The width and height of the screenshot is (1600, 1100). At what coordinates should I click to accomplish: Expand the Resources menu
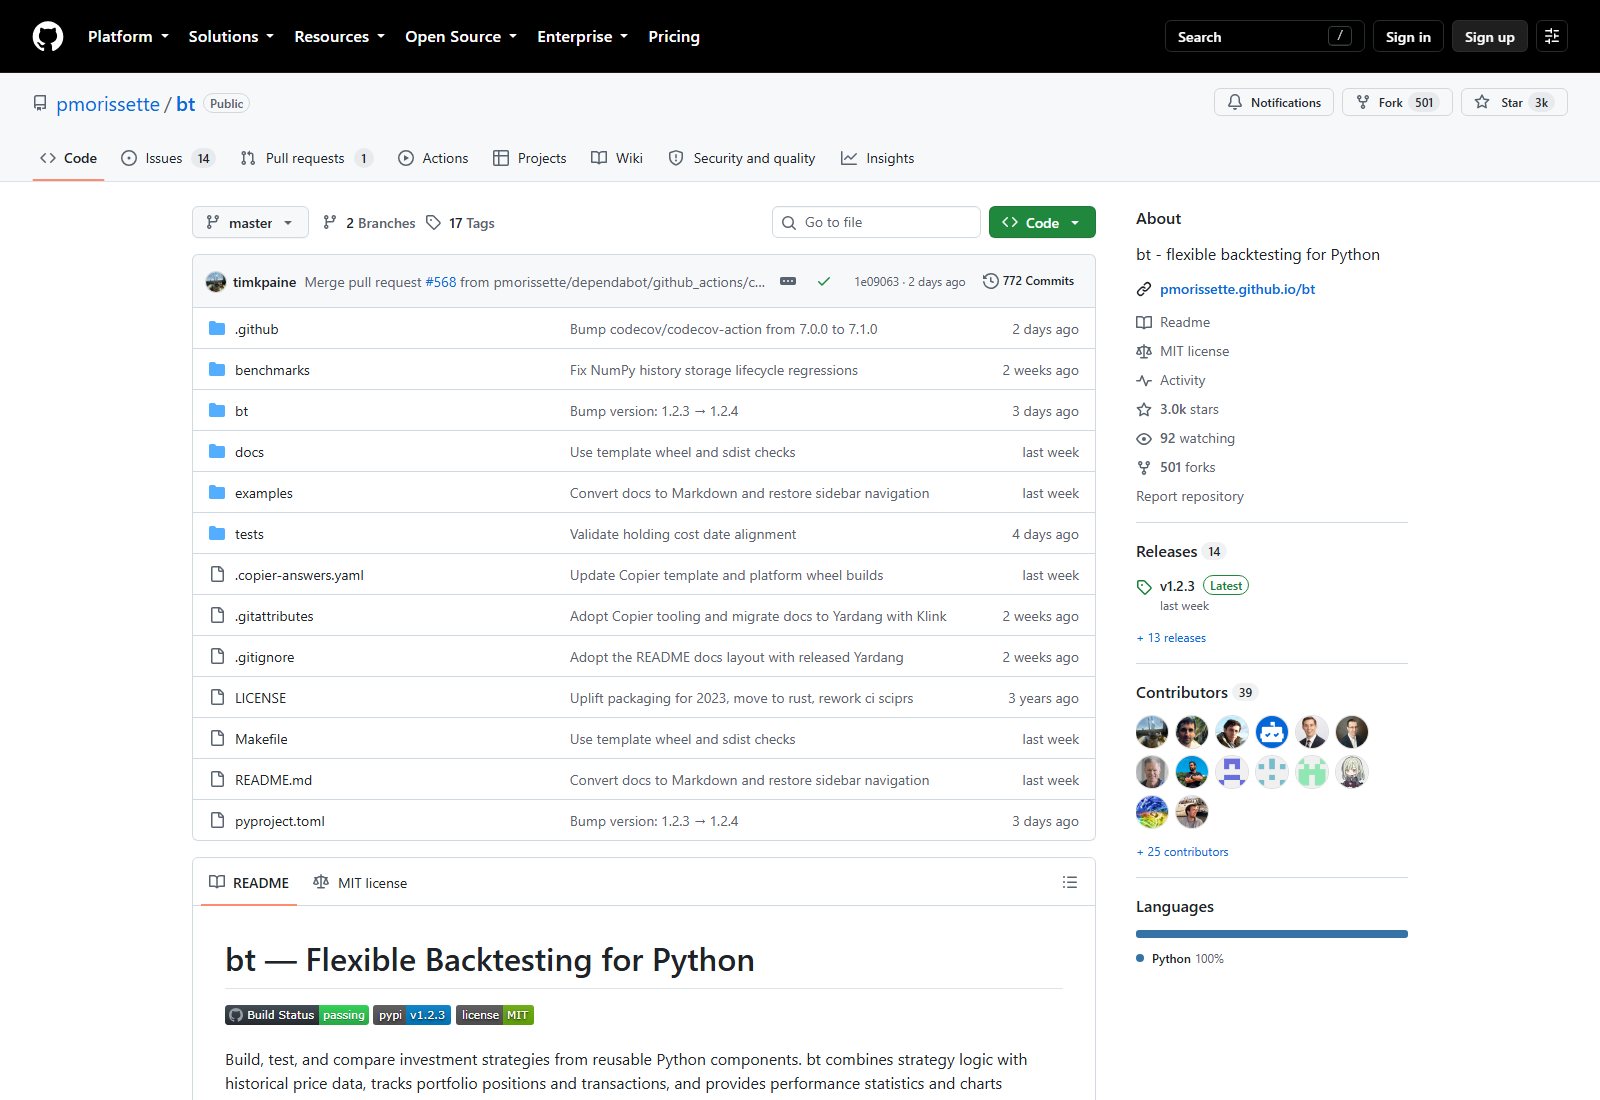coord(339,37)
